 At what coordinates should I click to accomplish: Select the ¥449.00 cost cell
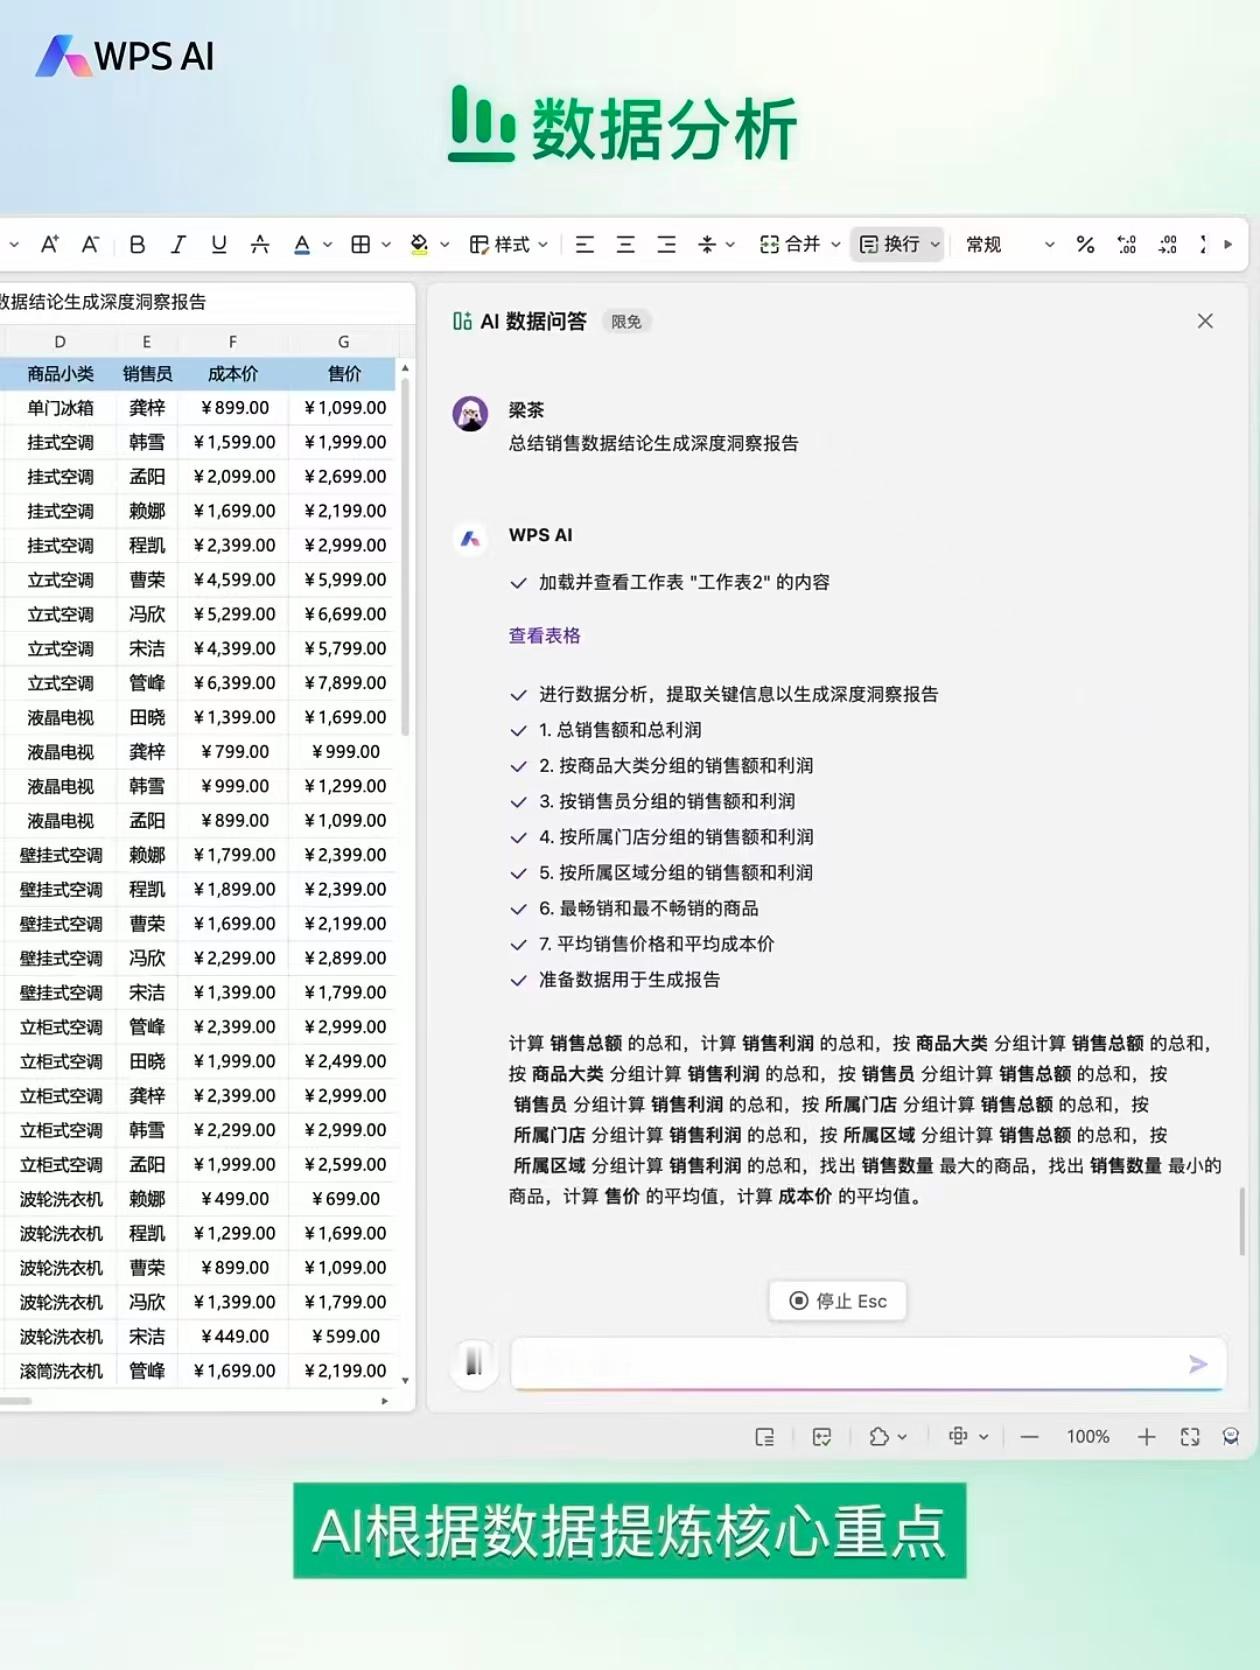pyautogui.click(x=235, y=1336)
